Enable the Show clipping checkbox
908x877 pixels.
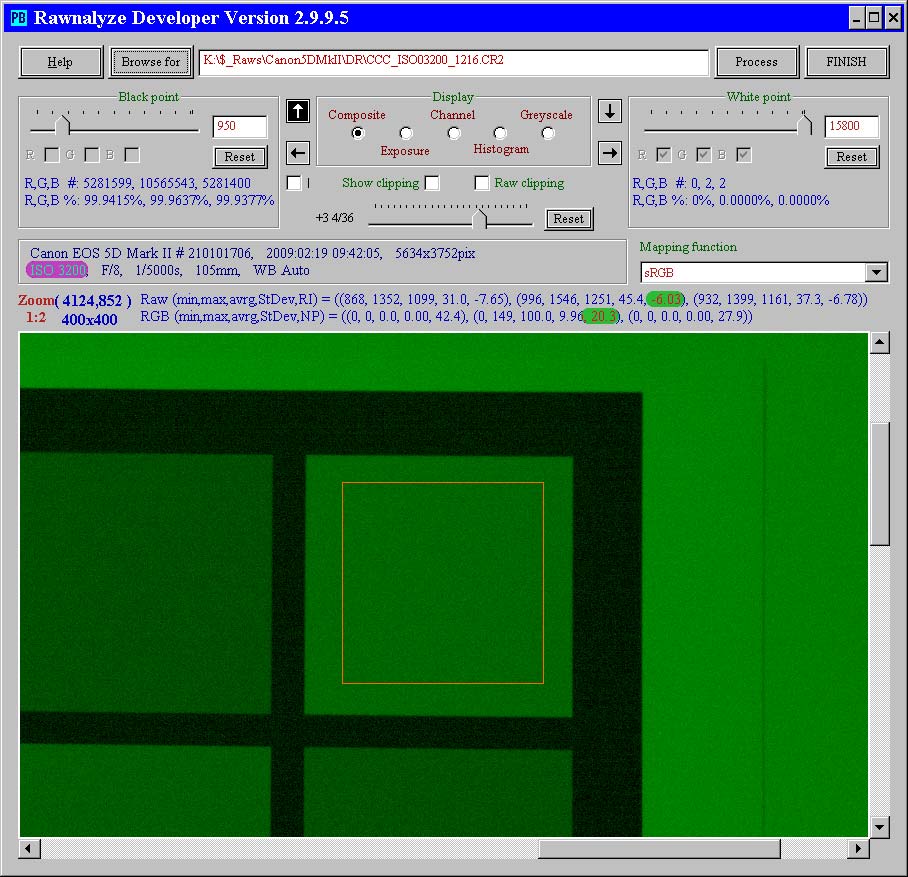432,183
